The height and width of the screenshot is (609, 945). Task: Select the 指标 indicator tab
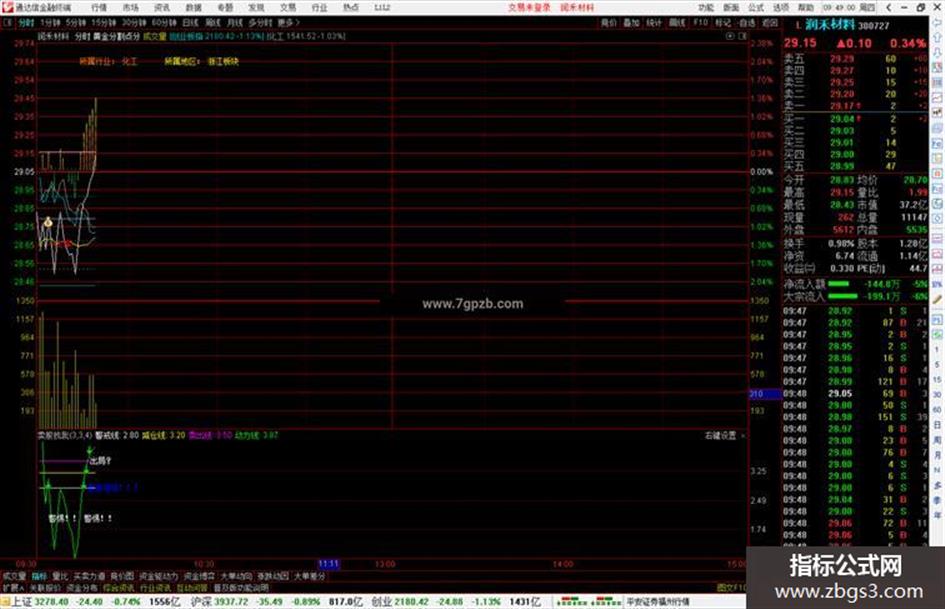(x=39, y=576)
